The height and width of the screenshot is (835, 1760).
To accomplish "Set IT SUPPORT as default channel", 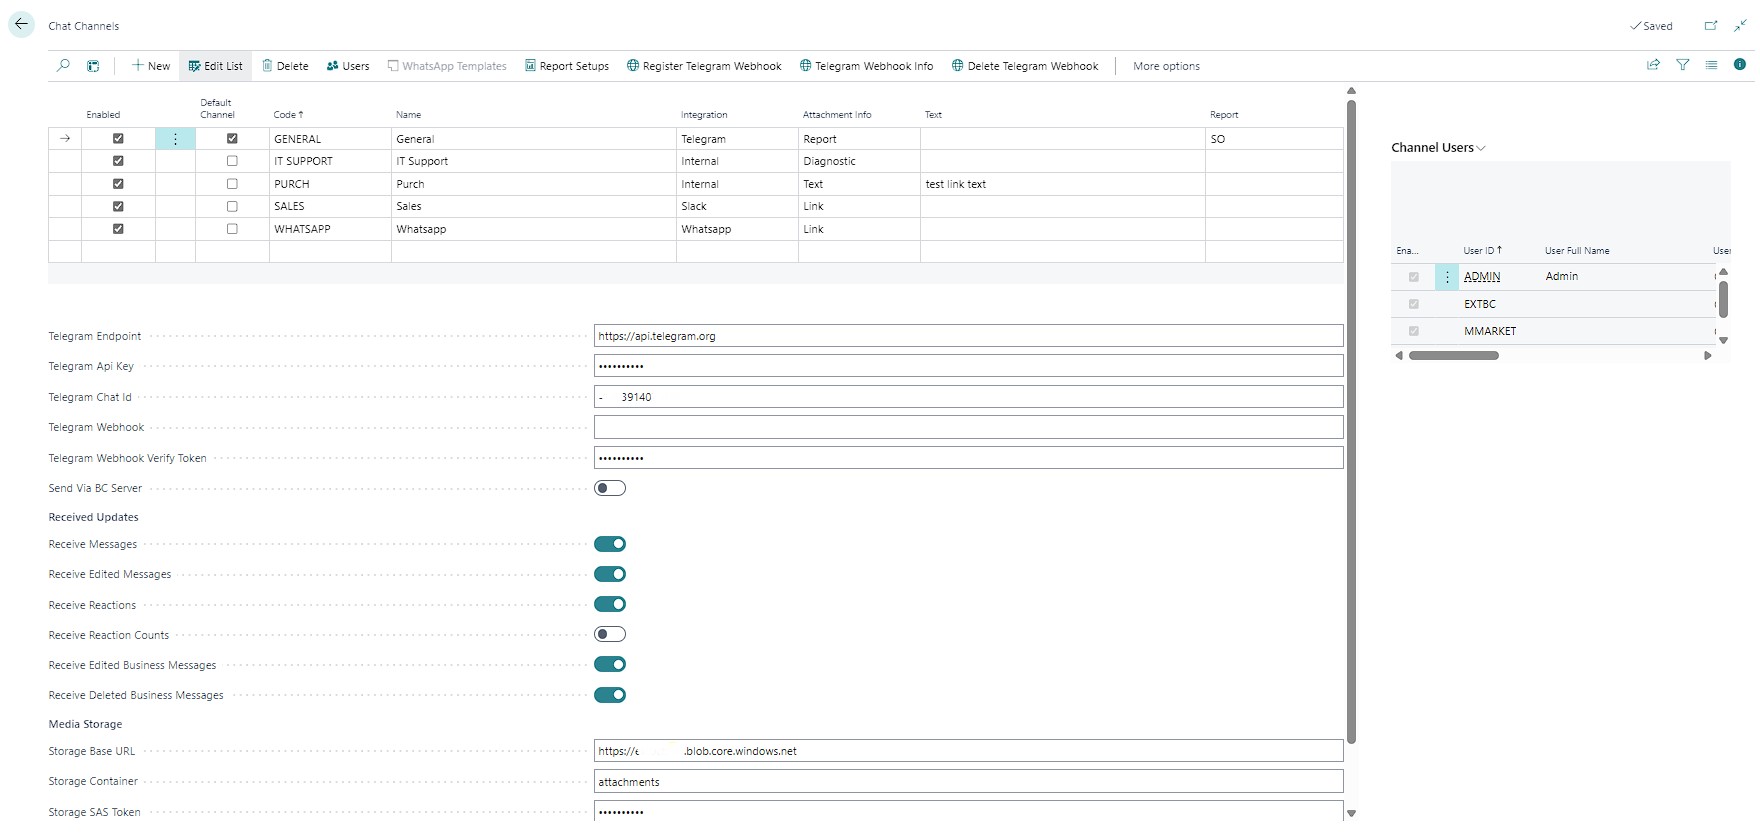I will [x=232, y=161].
